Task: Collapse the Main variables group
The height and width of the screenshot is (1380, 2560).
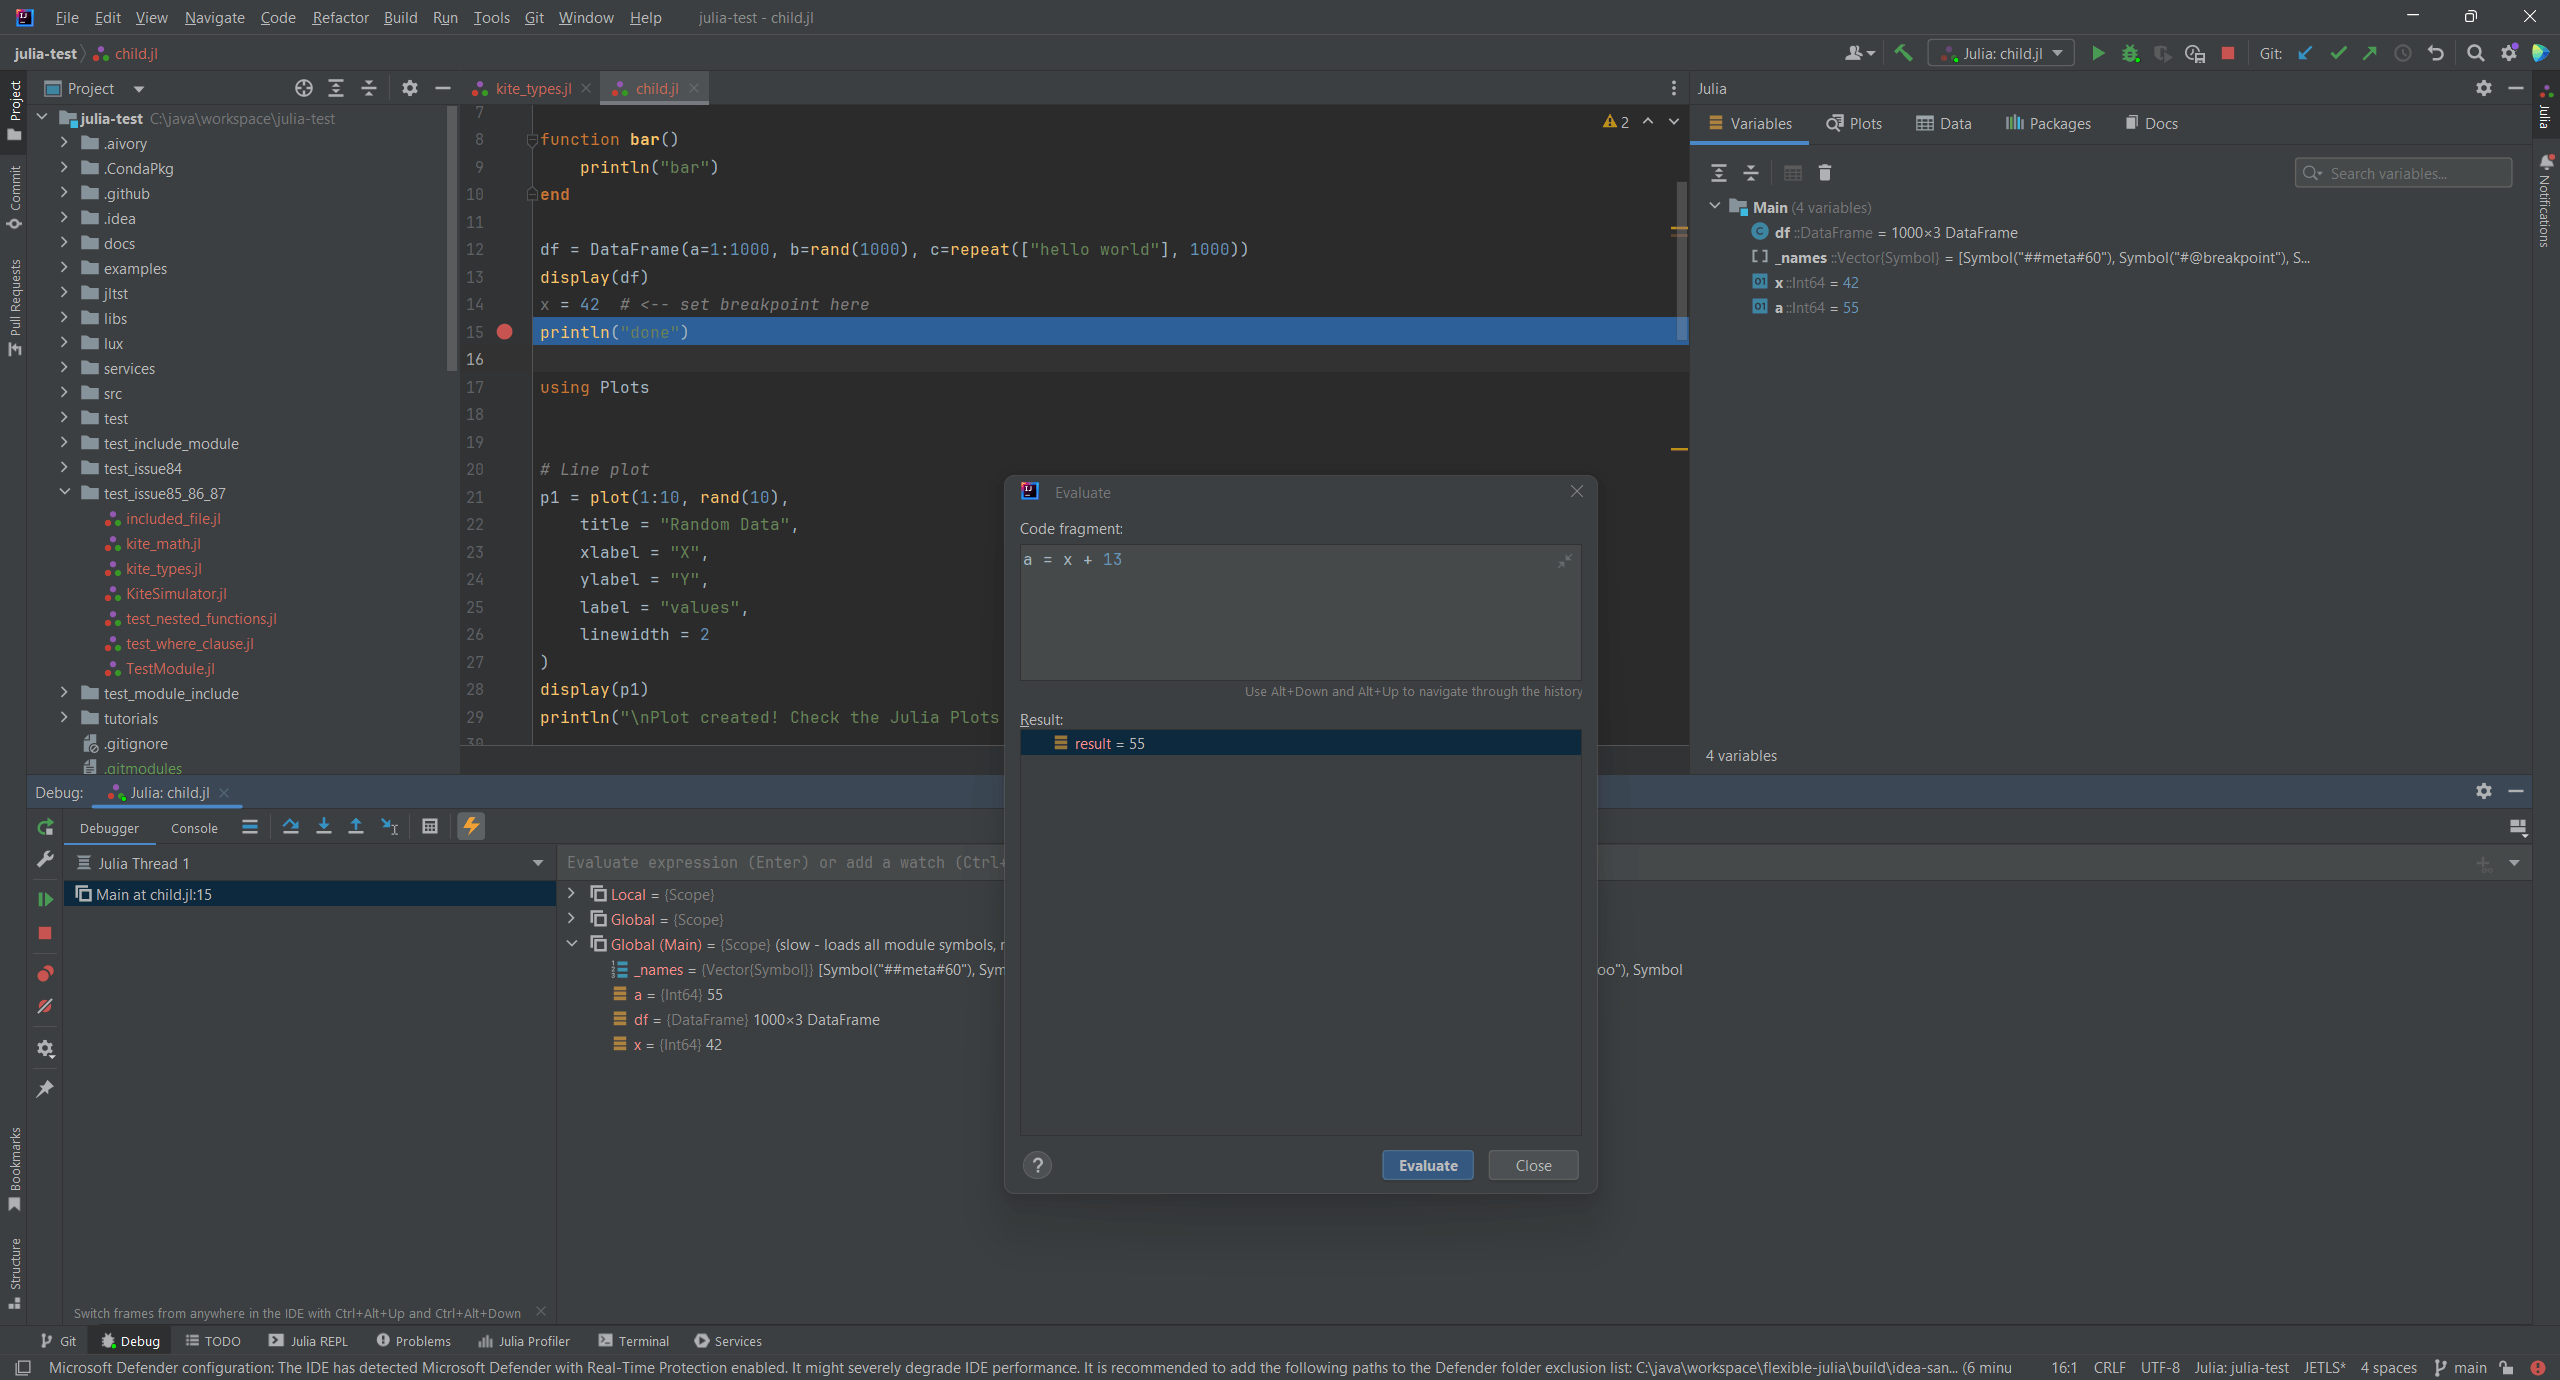Action: (1715, 207)
